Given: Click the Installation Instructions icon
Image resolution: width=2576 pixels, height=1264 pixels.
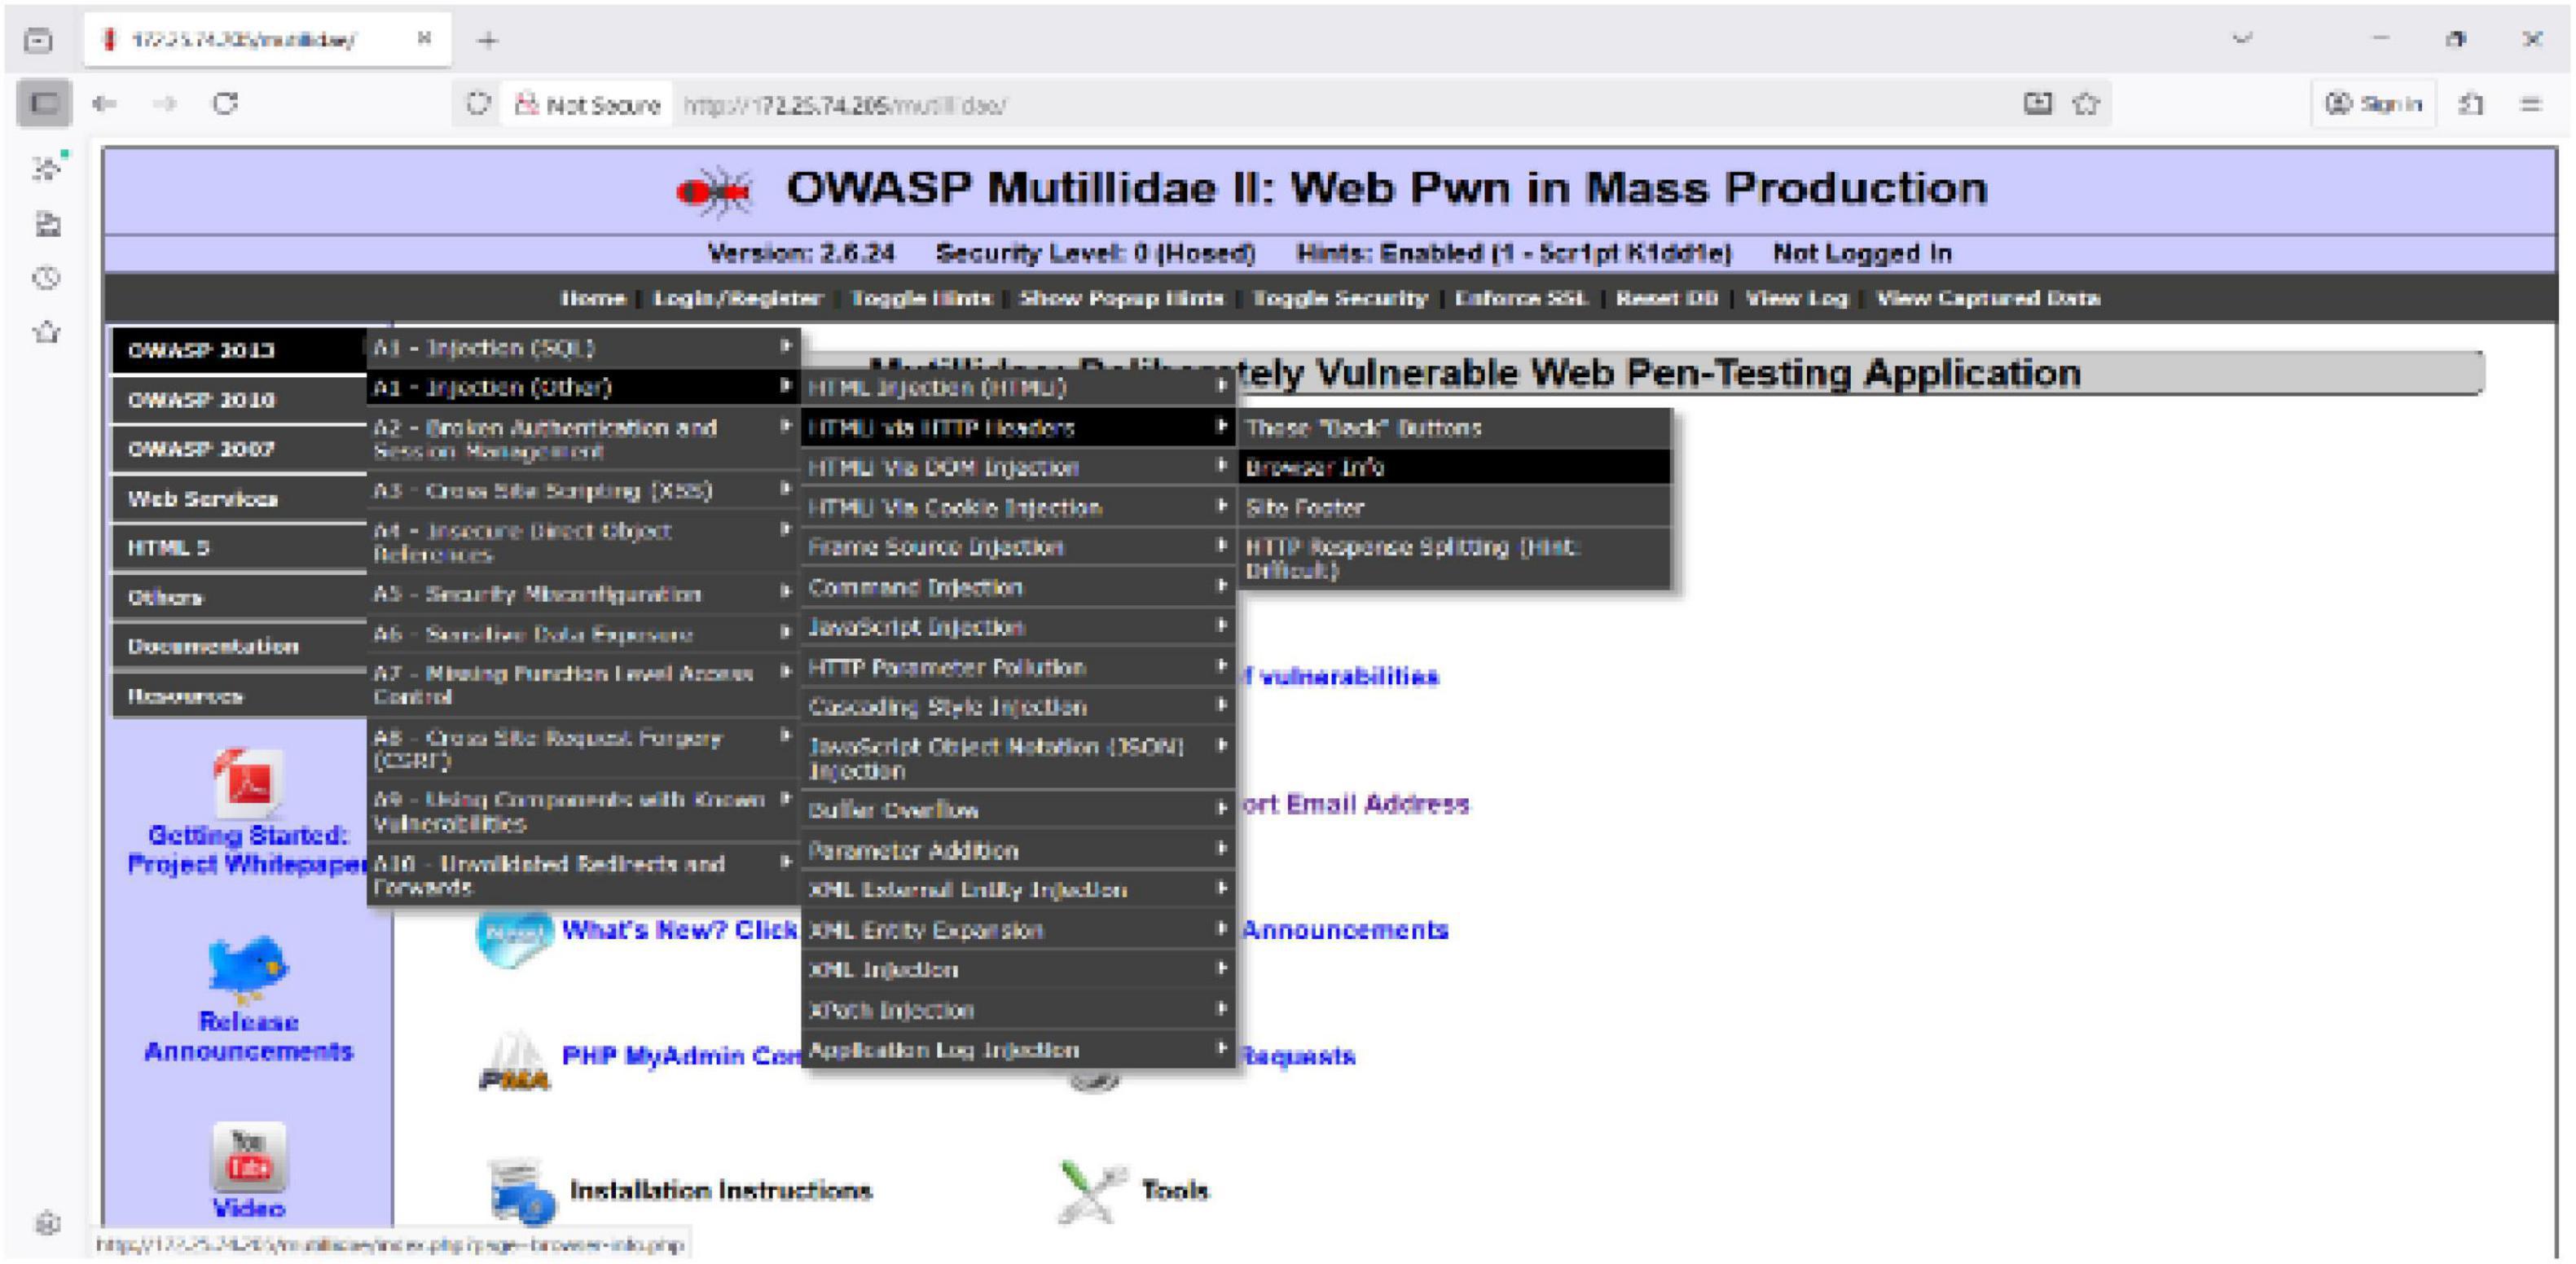Looking at the screenshot, I should 521,1191.
